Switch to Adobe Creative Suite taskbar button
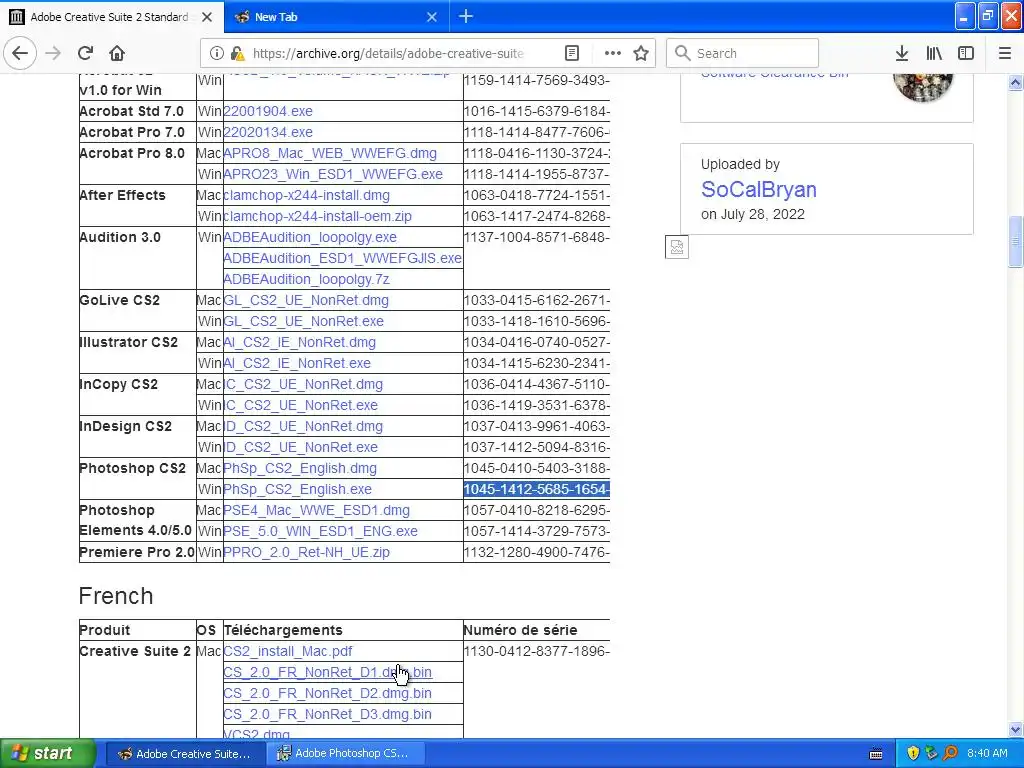Viewport: 1024px width, 768px height. click(x=184, y=754)
